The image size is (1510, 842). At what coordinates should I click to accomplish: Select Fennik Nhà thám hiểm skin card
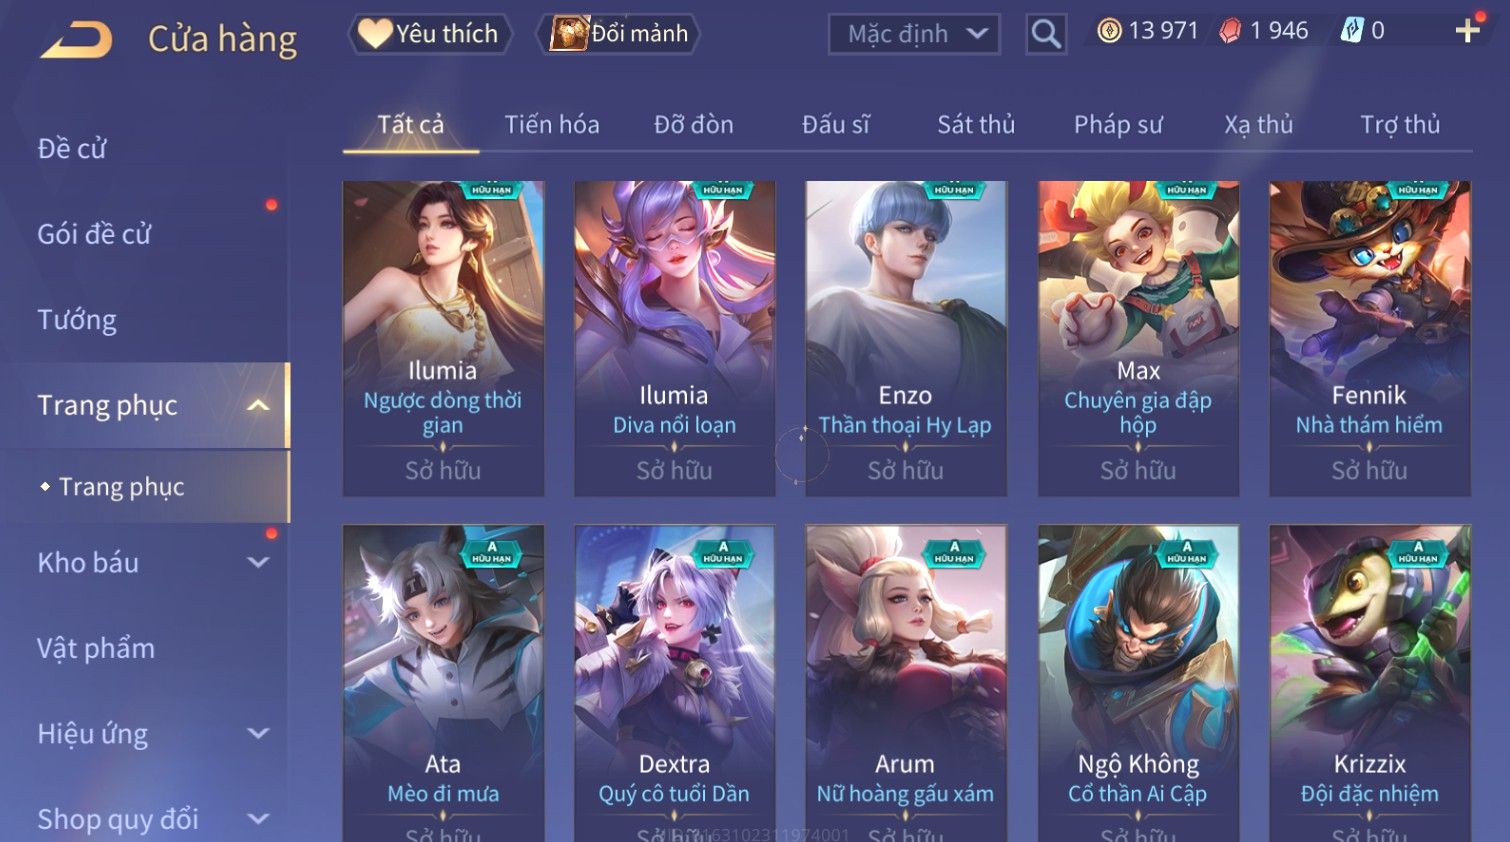tap(1369, 339)
